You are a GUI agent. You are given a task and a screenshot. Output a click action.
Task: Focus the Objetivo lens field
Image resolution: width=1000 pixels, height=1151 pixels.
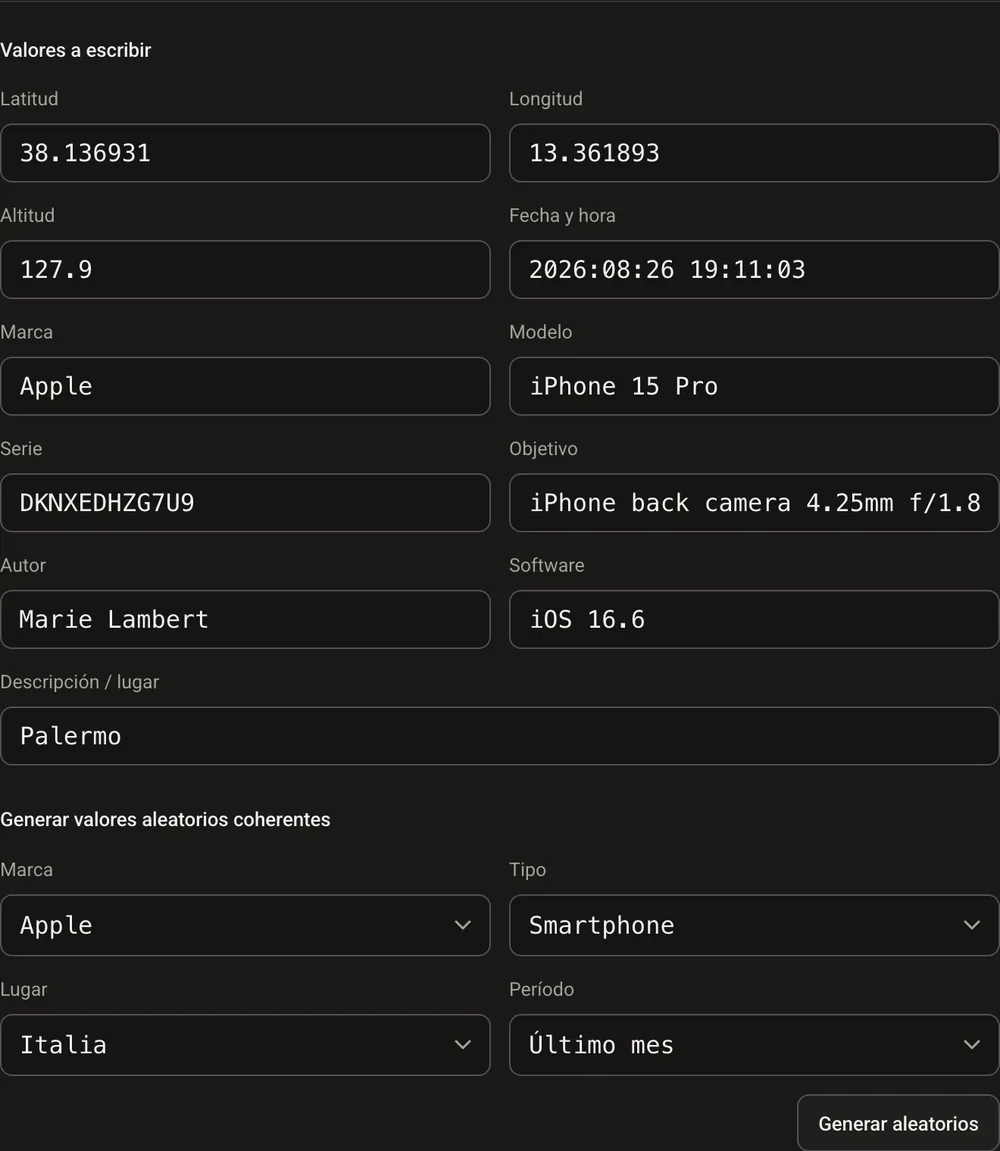pyautogui.click(x=754, y=503)
